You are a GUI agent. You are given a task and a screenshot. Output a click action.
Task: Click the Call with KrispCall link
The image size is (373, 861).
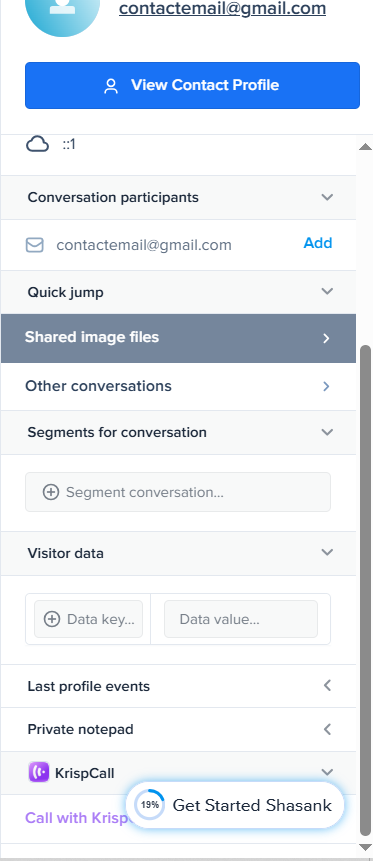(76, 818)
